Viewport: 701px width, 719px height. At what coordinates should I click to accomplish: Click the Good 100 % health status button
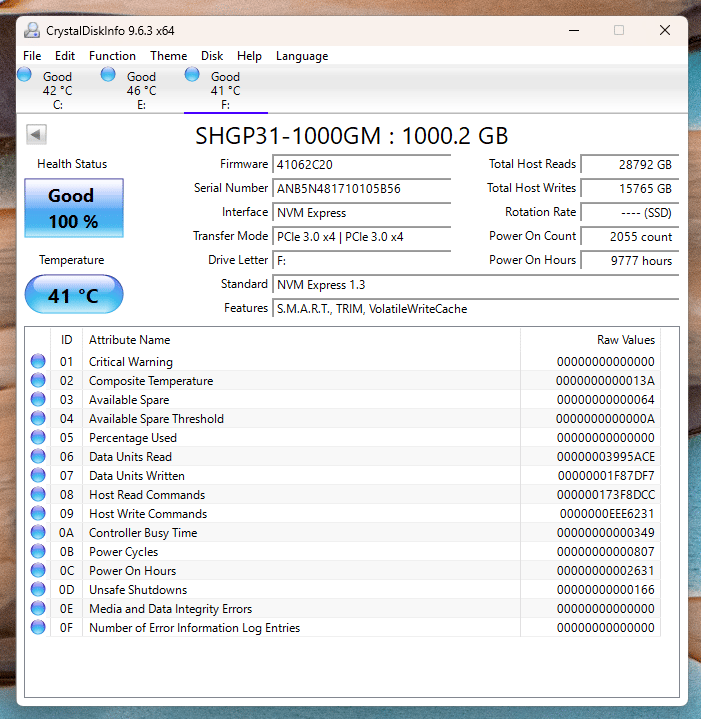(74, 208)
